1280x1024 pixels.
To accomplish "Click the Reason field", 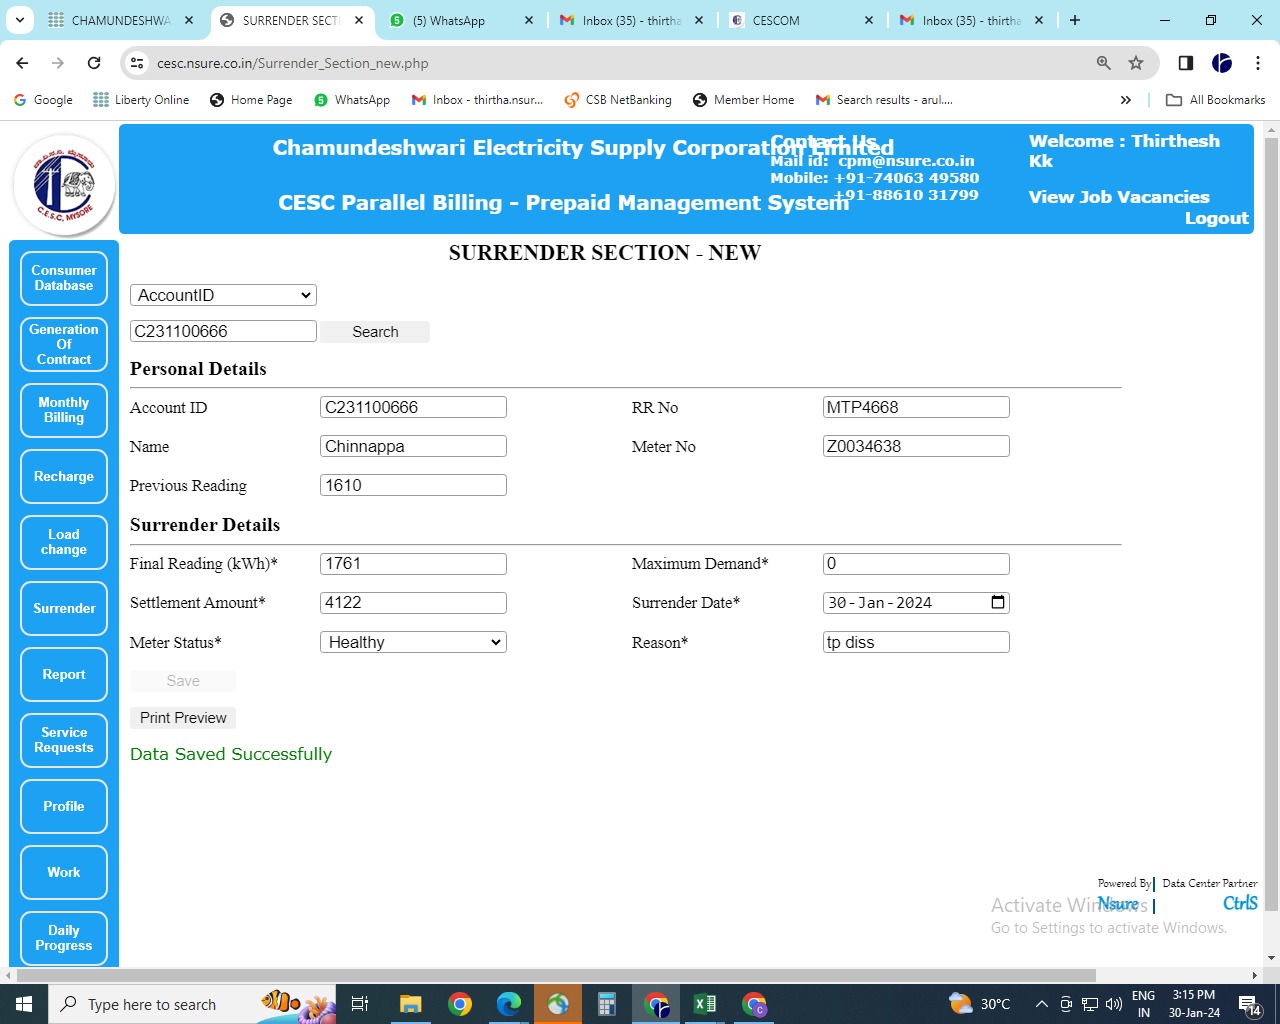I will click(916, 642).
